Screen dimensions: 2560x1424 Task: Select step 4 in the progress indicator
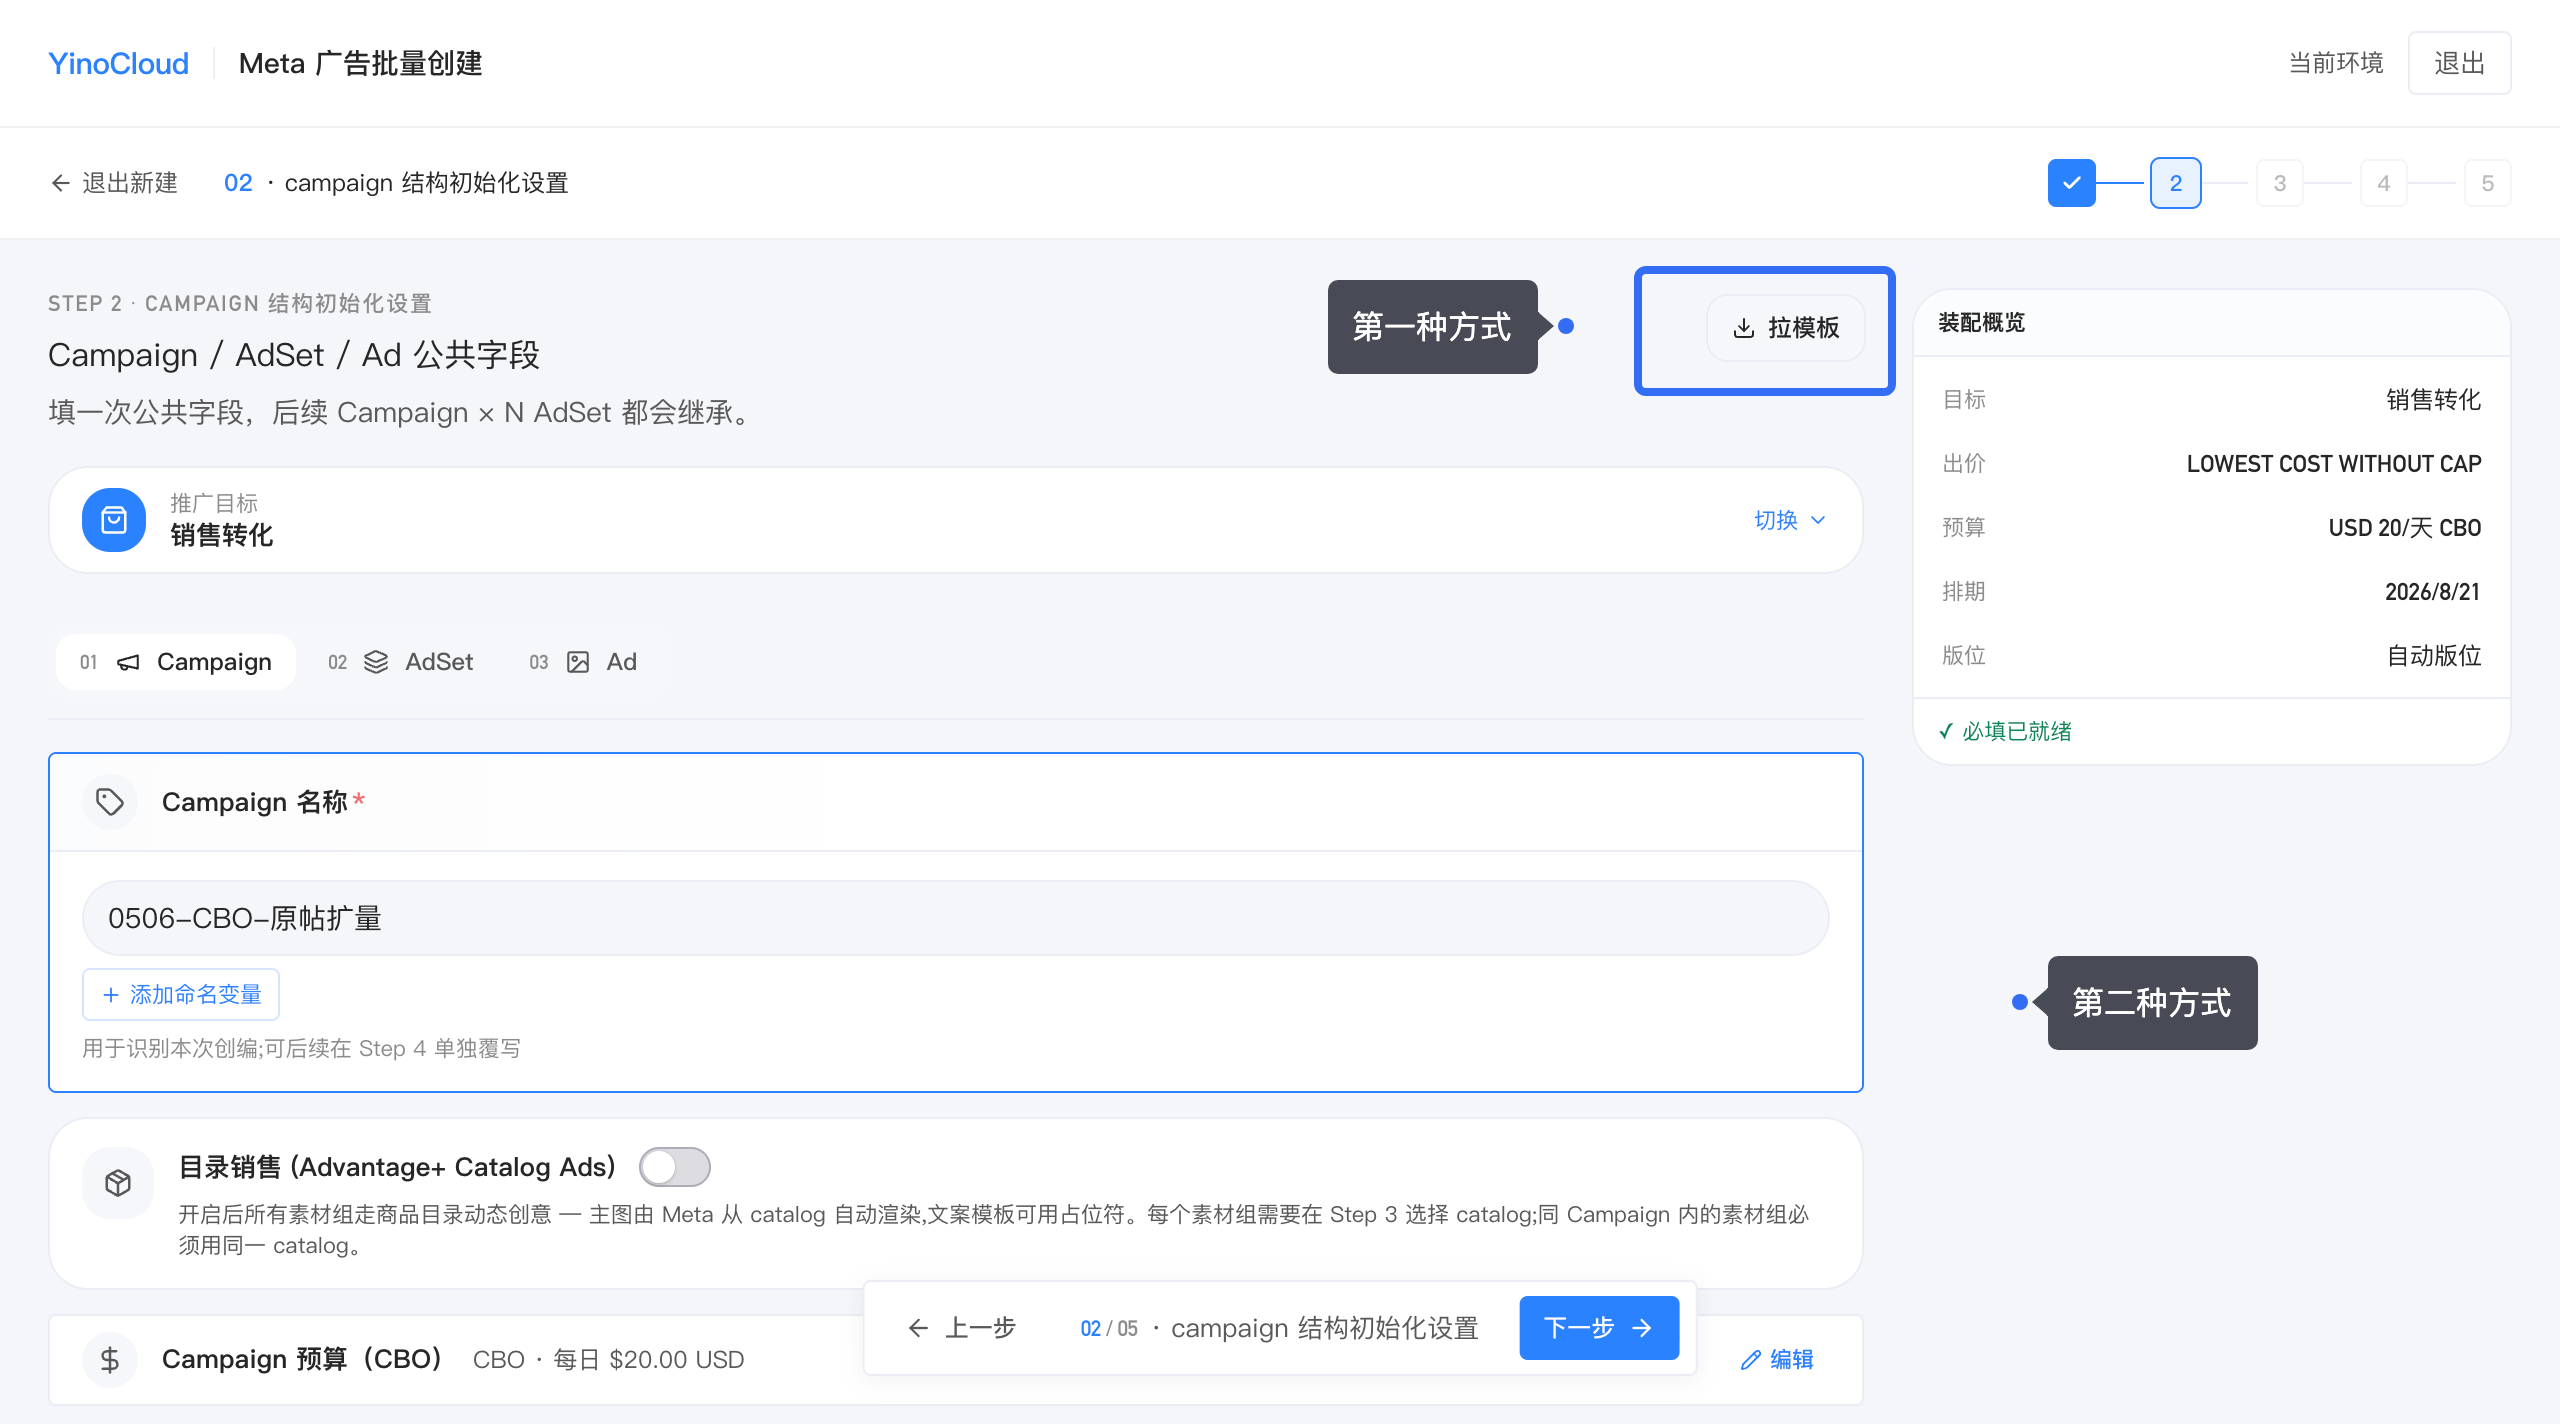point(2383,183)
